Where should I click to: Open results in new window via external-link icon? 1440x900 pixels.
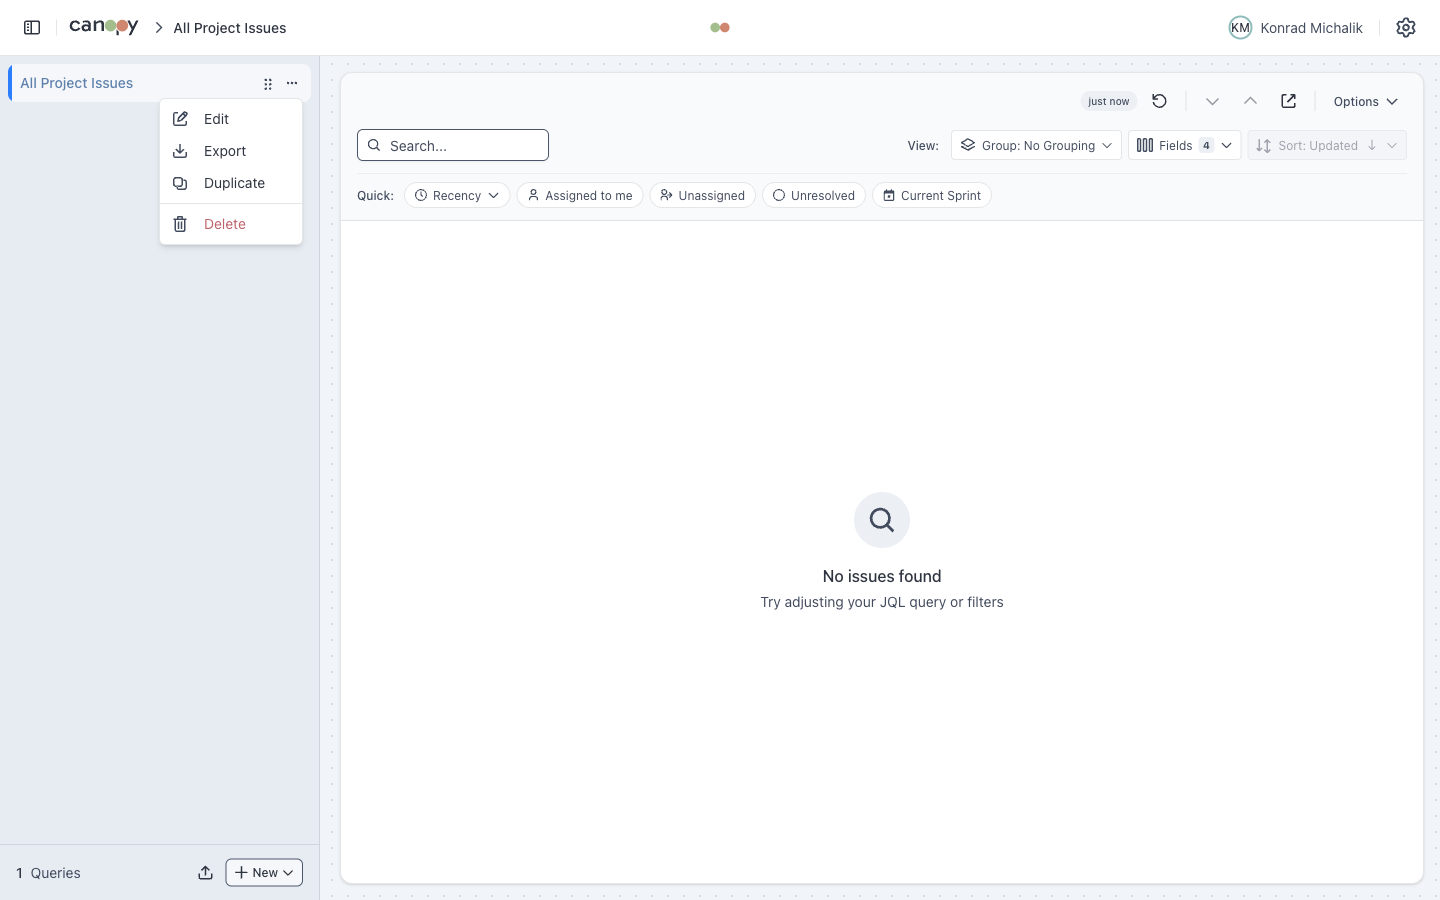point(1288,101)
